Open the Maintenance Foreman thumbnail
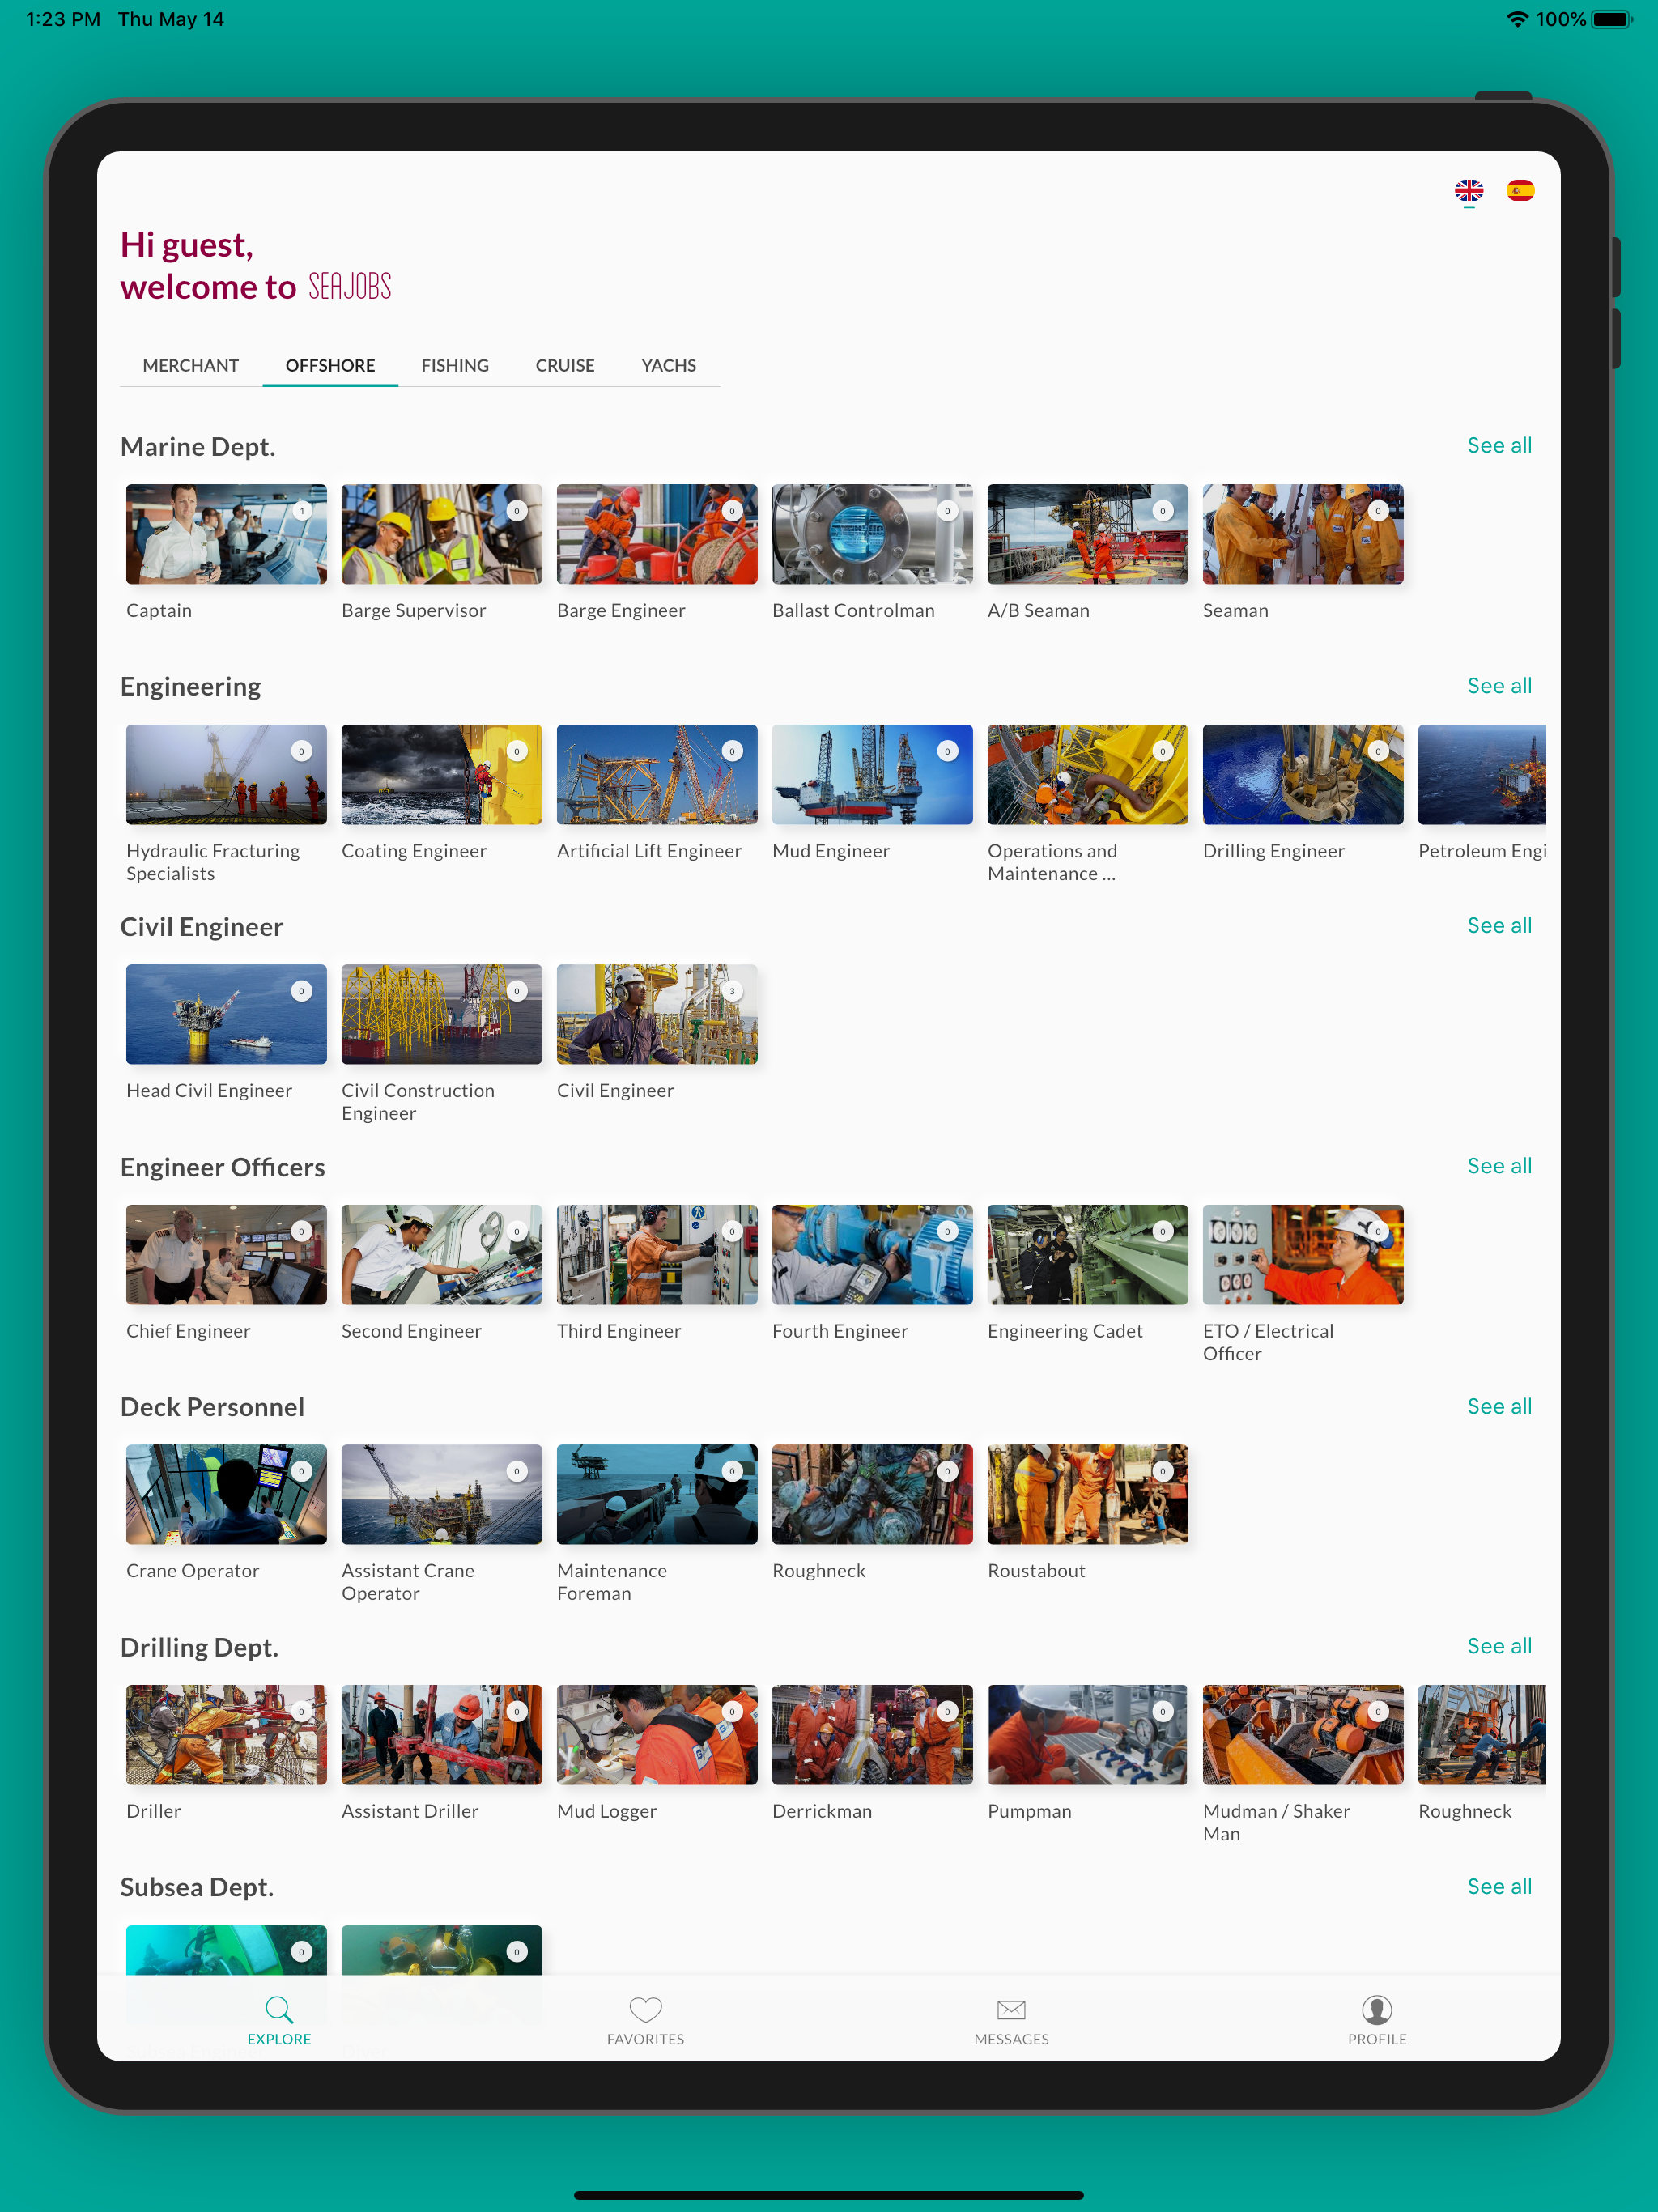This screenshot has width=1658, height=2212. point(657,1494)
